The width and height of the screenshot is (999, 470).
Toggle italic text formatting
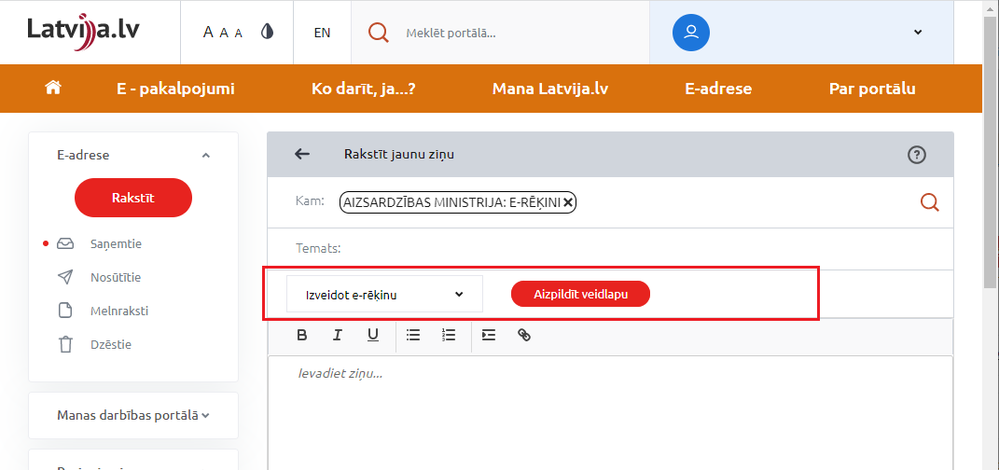click(x=338, y=335)
